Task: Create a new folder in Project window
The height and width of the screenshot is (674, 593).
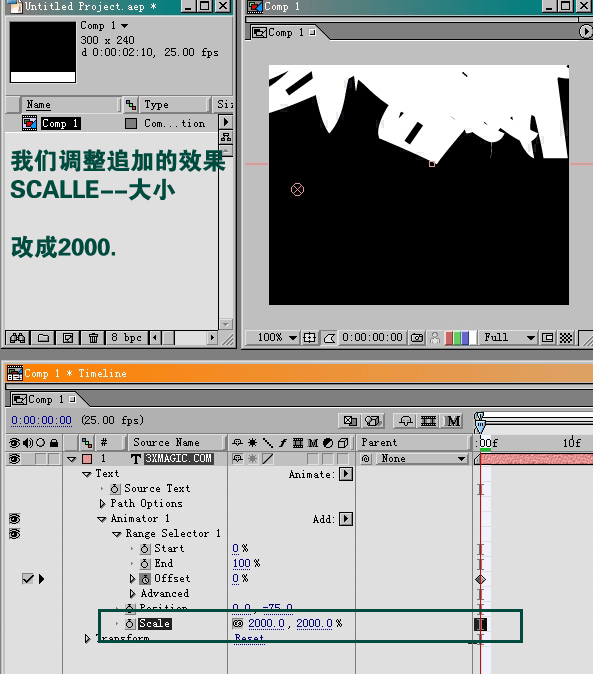Action: [43, 338]
